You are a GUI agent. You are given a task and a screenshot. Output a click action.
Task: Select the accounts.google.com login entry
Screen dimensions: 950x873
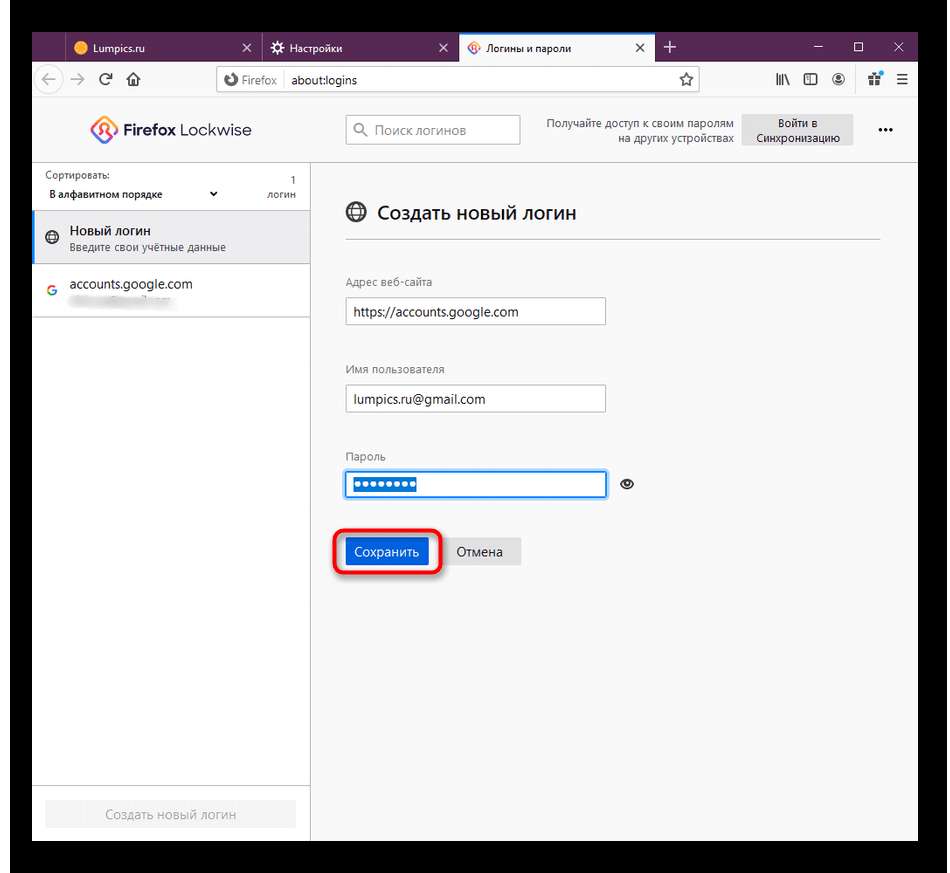point(171,290)
